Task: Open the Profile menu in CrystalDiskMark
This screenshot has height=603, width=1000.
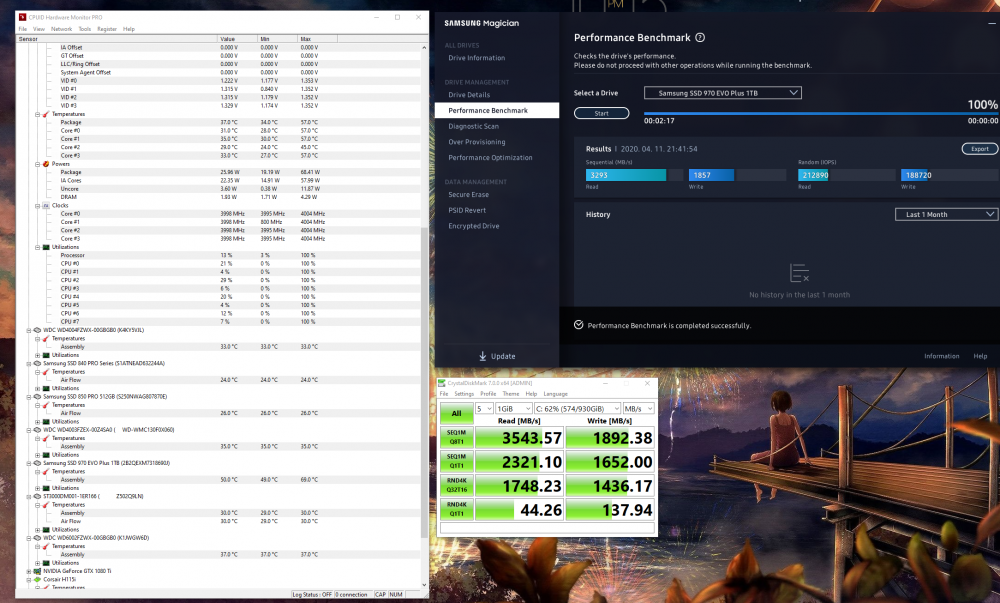Action: [488, 394]
